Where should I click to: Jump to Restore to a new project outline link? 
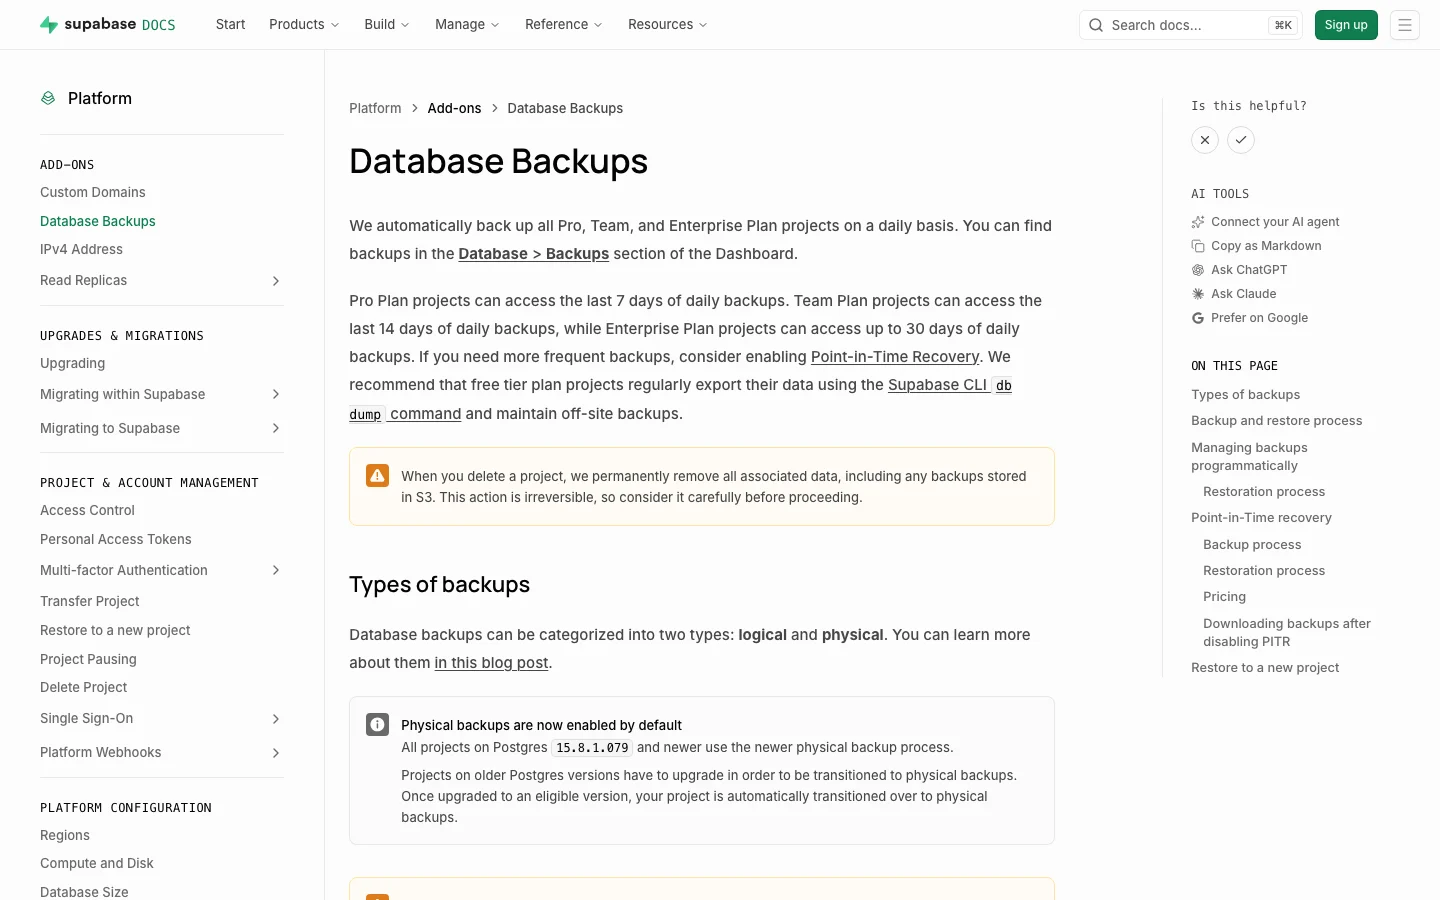coord(1265,668)
